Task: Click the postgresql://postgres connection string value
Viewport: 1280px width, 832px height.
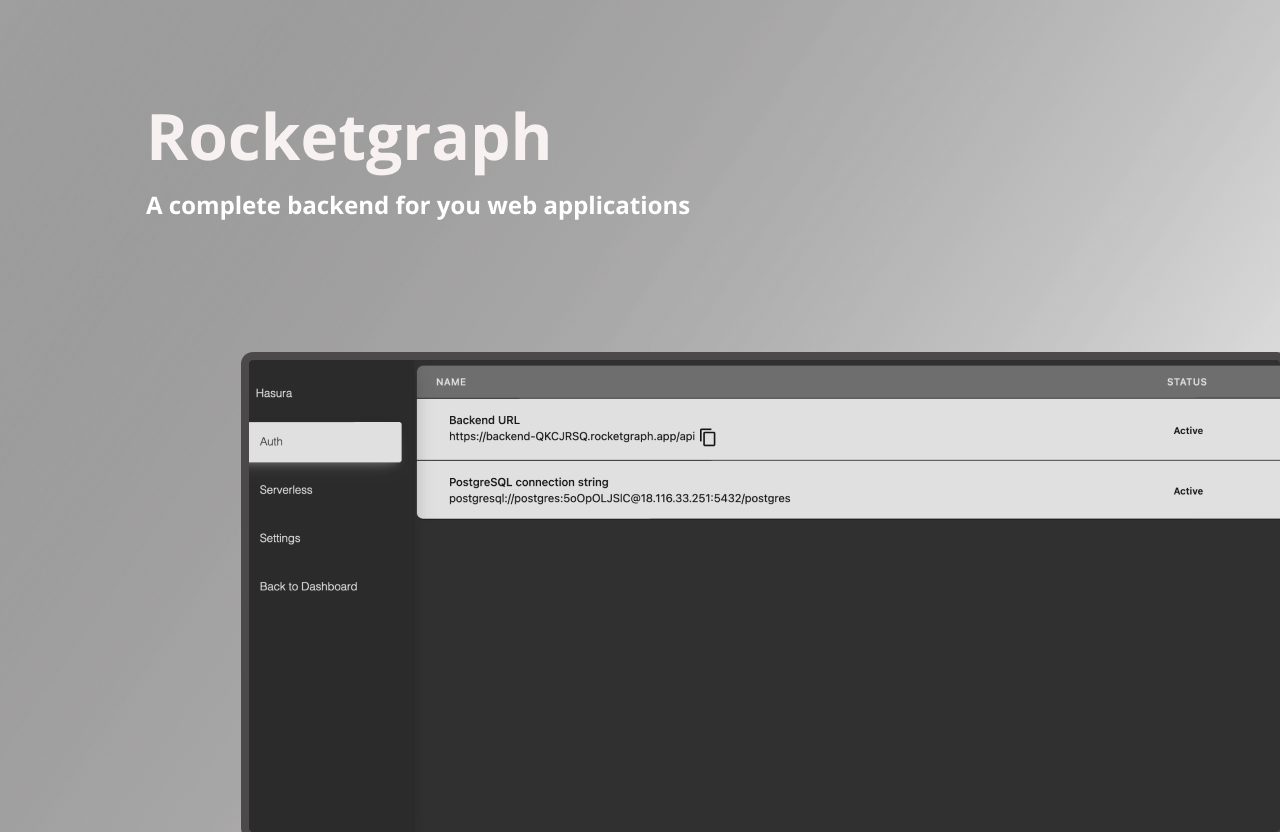Action: point(620,498)
